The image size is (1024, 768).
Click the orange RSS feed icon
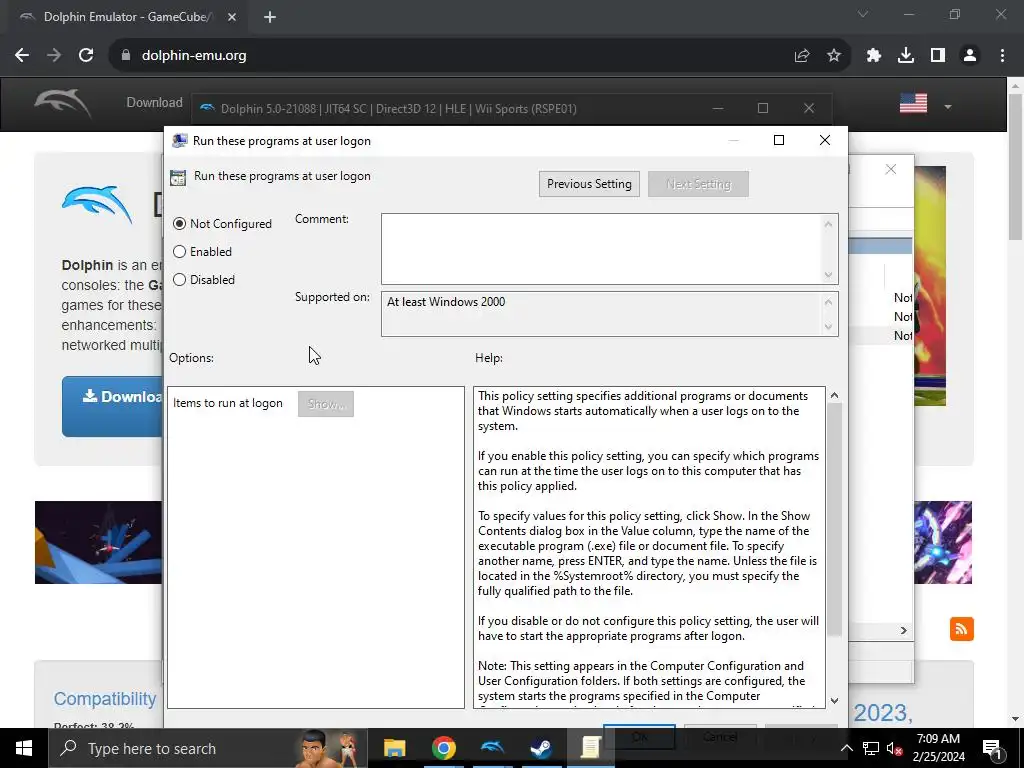pos(961,629)
